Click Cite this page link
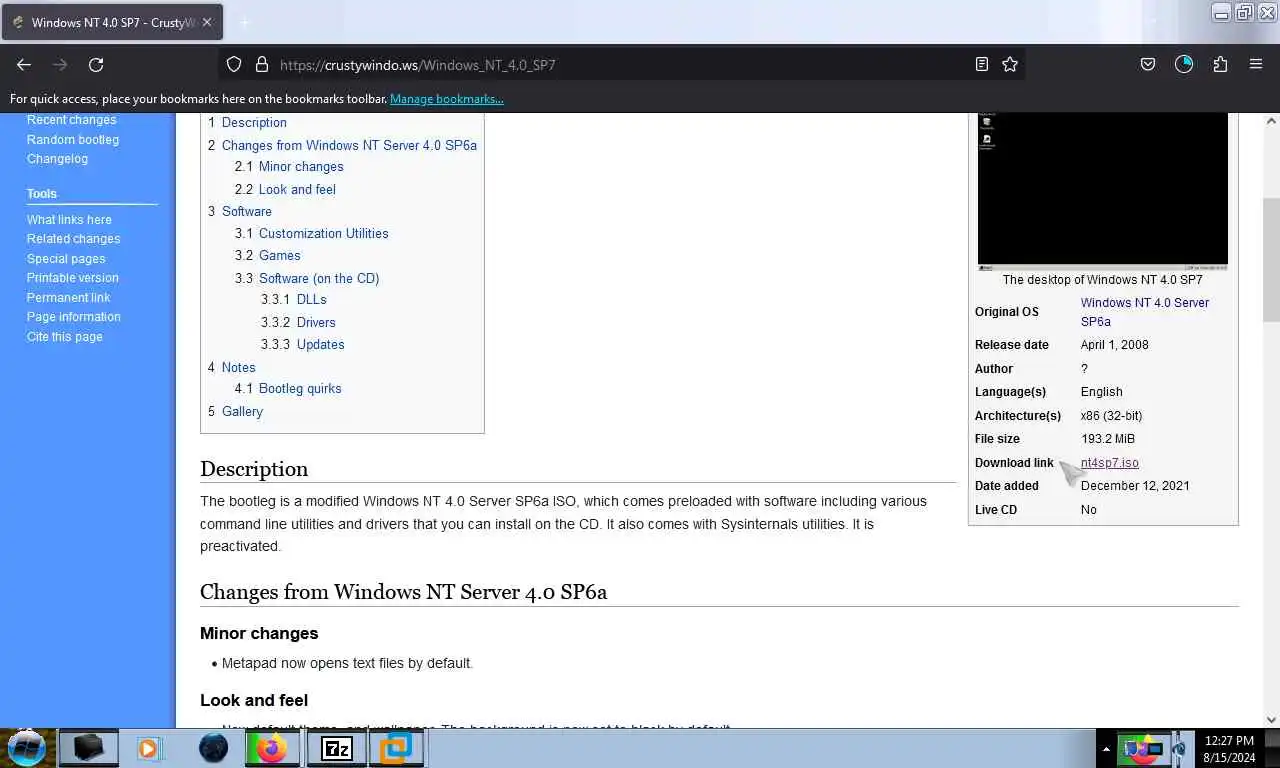The image size is (1280, 768). click(65, 337)
